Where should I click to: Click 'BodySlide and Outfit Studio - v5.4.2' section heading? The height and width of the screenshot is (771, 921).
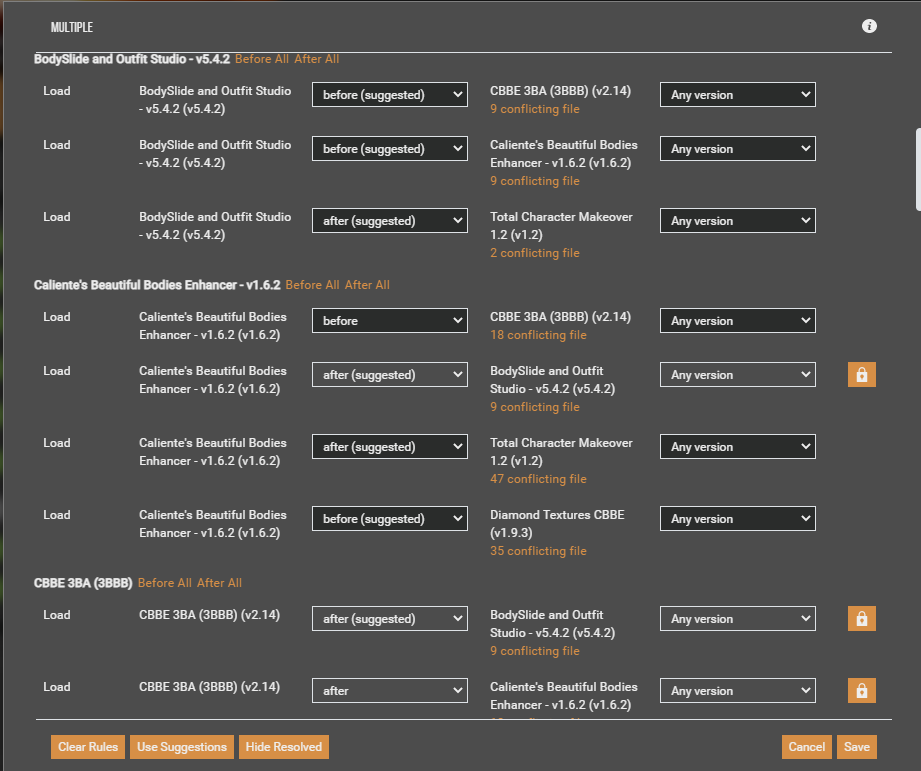(132, 59)
